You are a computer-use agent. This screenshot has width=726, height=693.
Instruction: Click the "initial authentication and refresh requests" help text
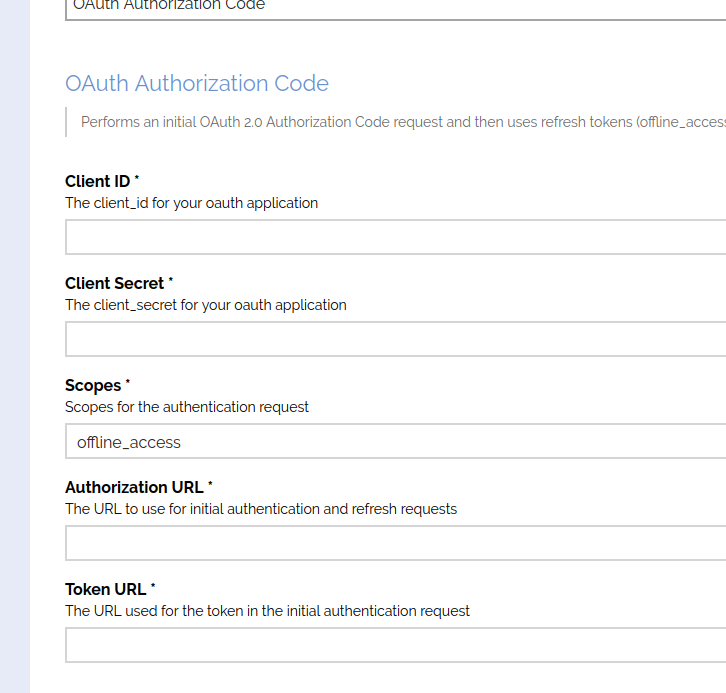point(260,509)
